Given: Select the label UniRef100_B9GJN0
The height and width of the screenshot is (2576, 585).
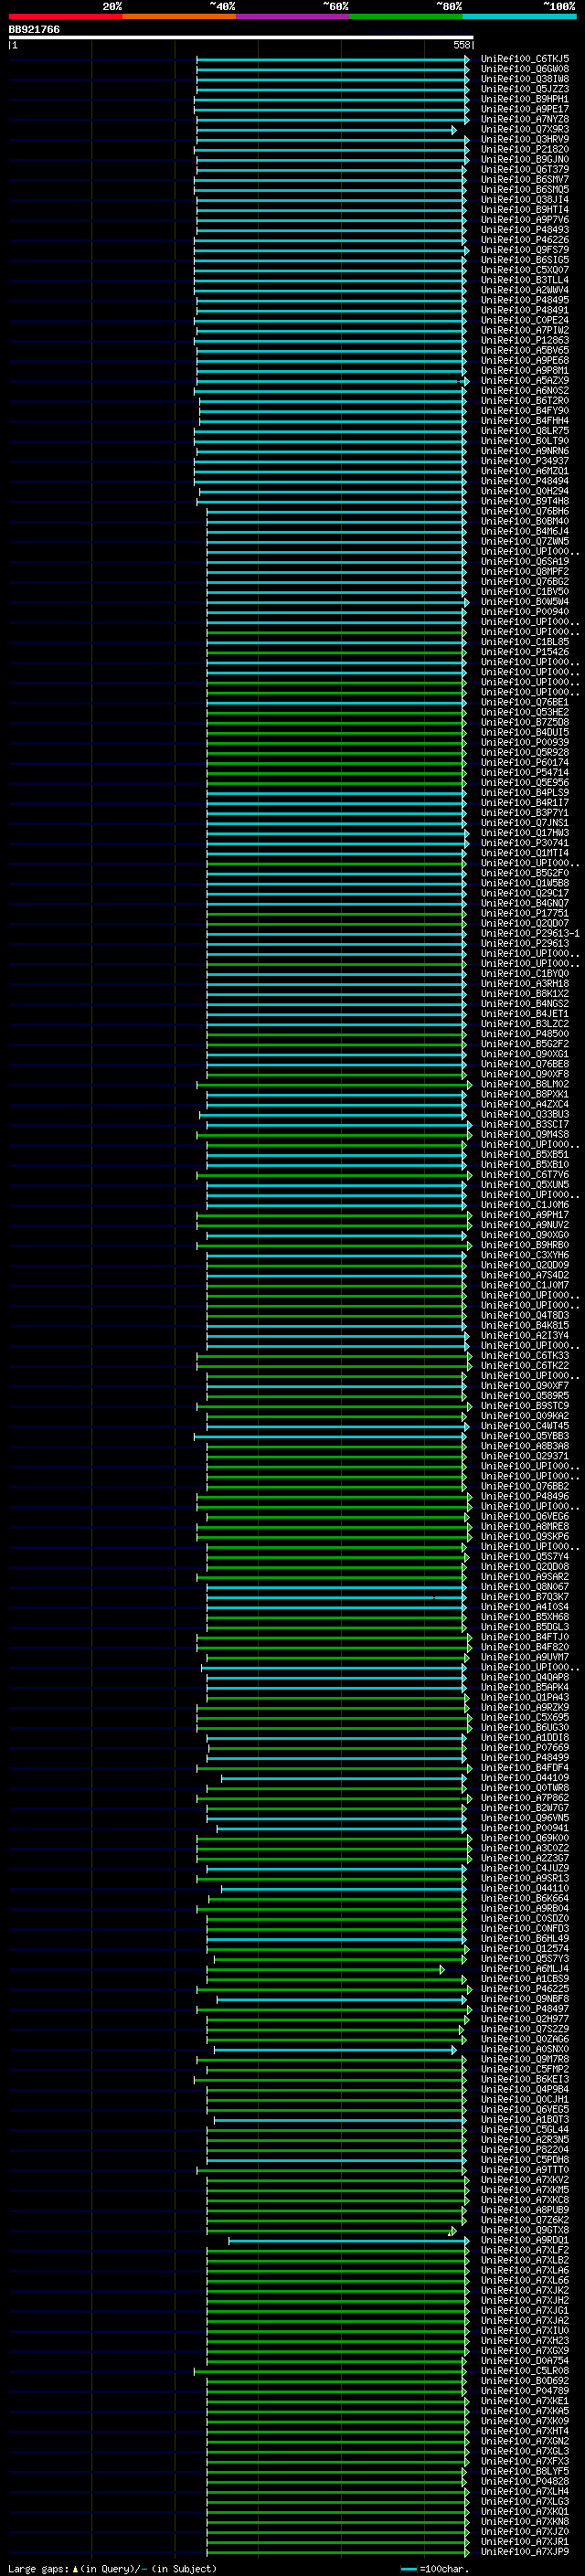Looking at the screenshot, I should [525, 159].
